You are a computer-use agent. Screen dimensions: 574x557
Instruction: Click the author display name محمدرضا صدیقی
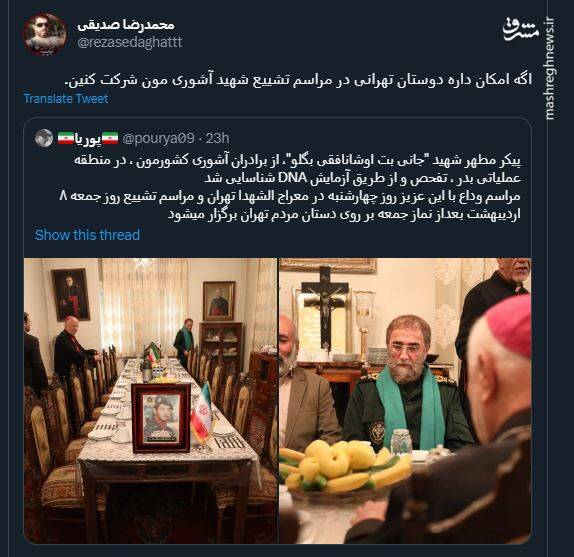[126, 25]
